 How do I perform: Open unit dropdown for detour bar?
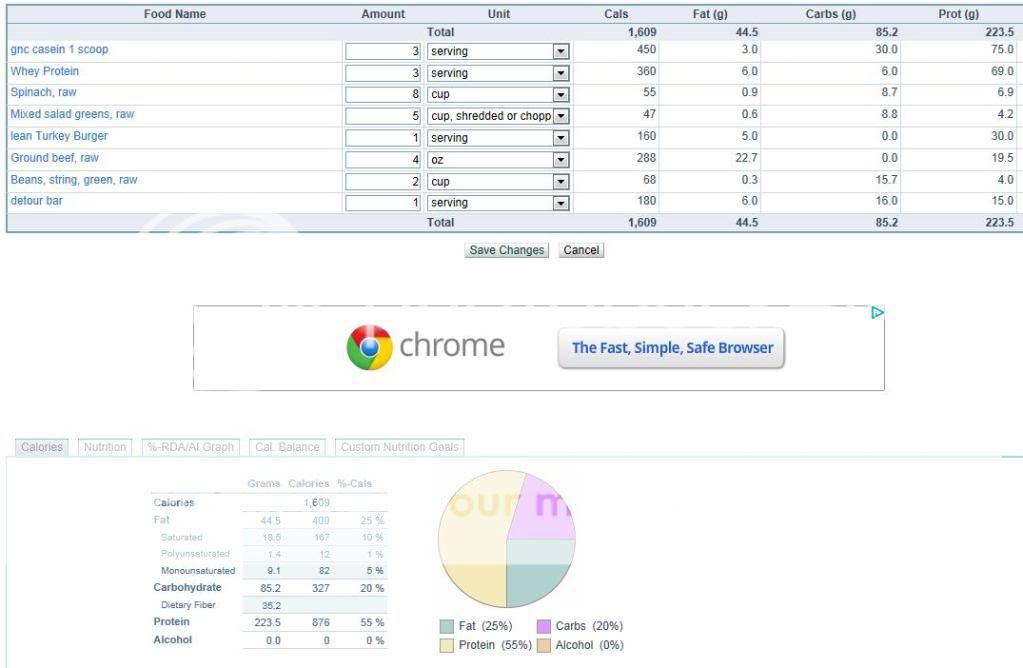(560, 203)
